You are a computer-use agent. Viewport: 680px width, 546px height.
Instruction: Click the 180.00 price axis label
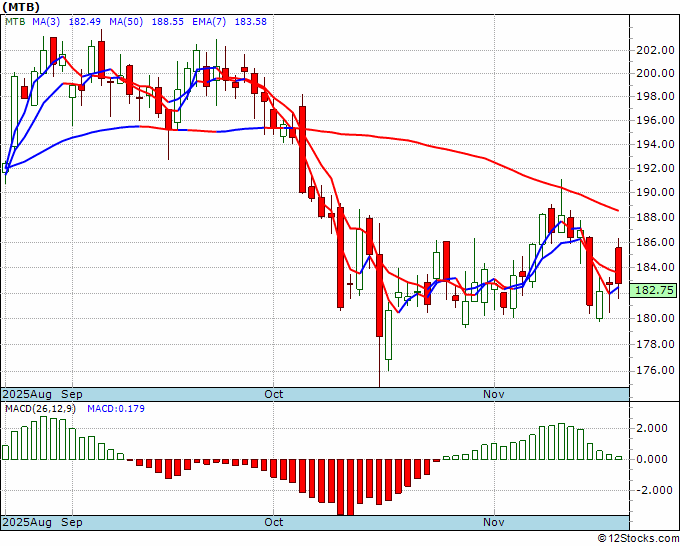(x=655, y=318)
